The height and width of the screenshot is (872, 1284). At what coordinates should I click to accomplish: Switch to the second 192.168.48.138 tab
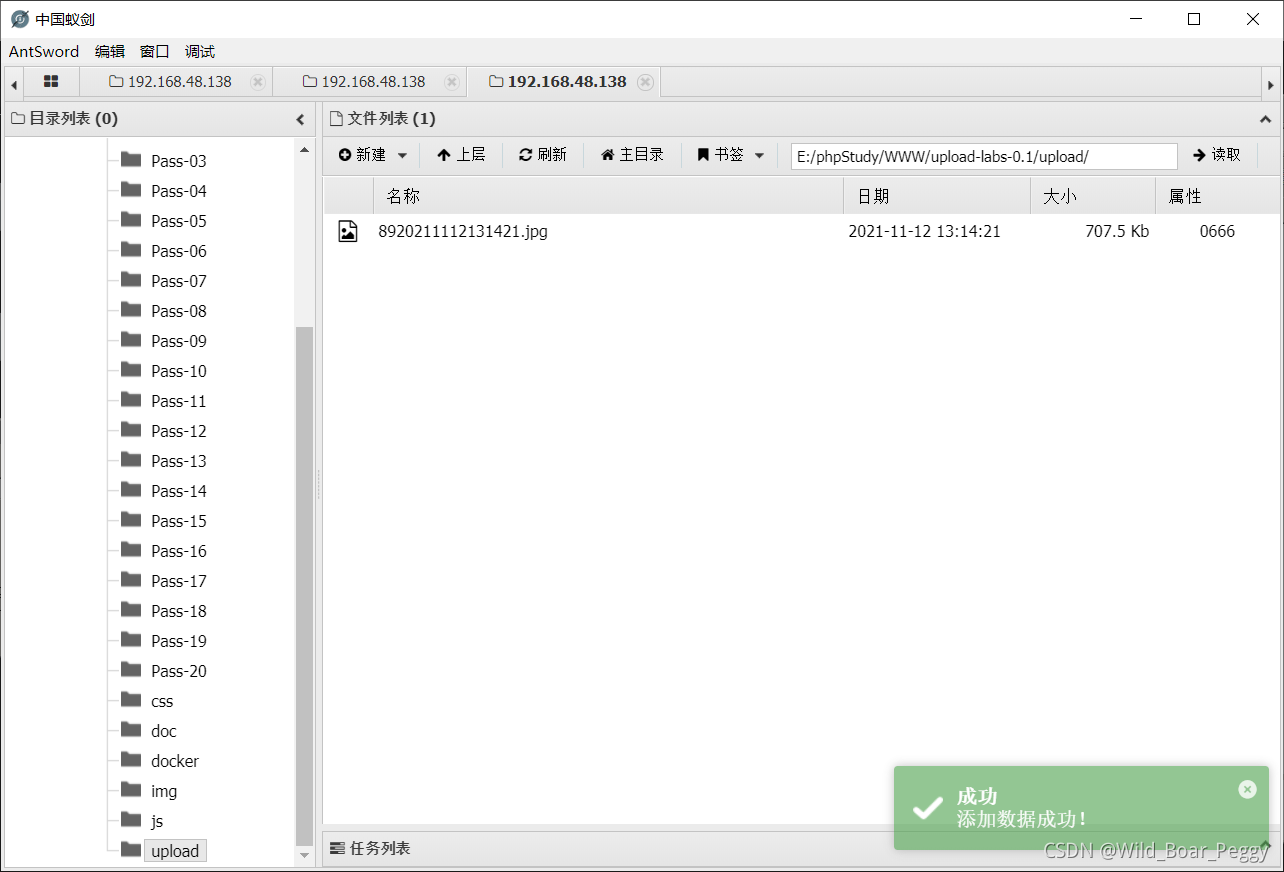364,82
